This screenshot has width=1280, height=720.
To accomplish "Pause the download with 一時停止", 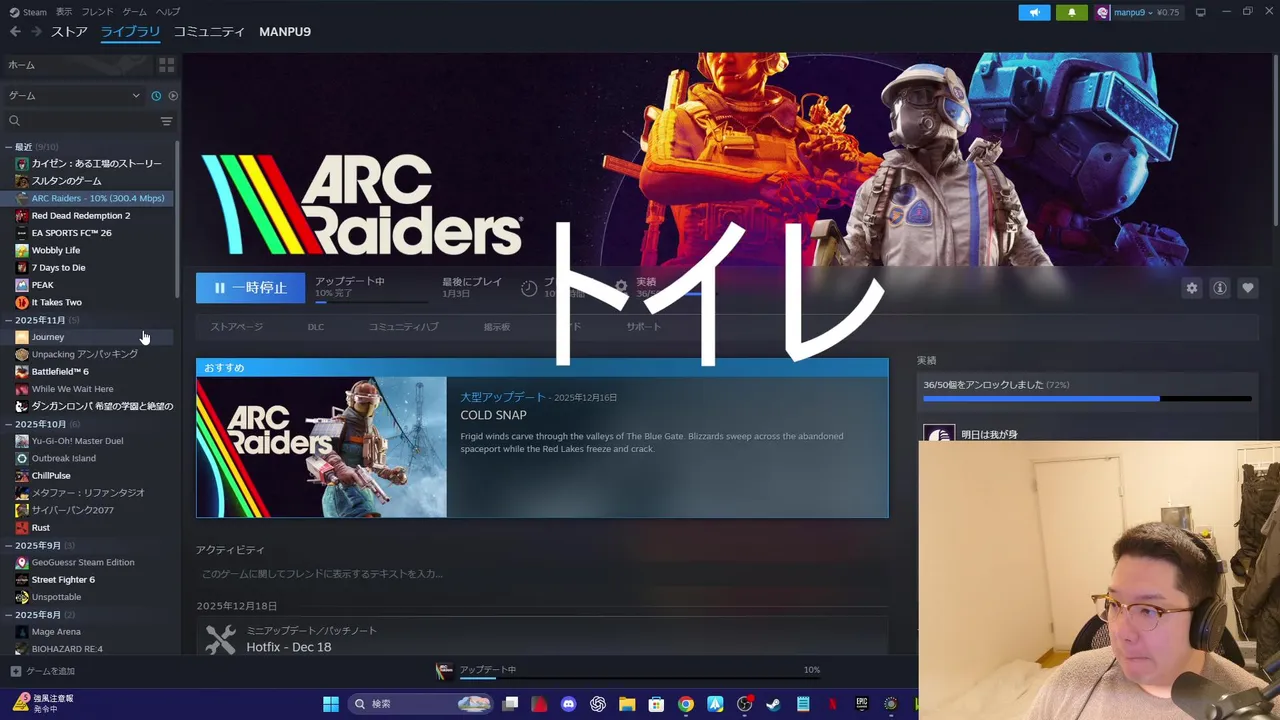I will 250,288.
